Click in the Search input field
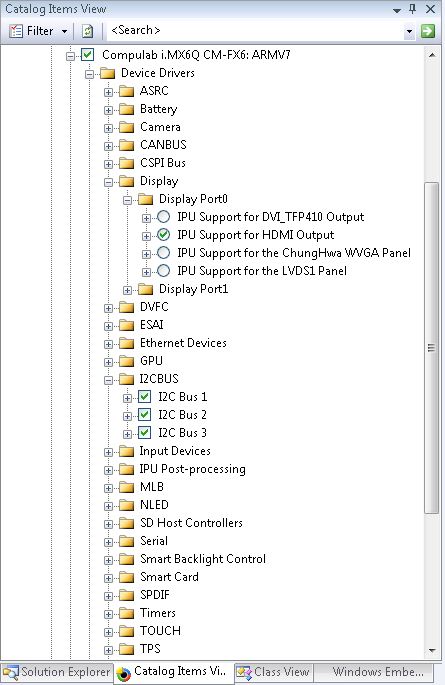Viewport: 445px width, 685px height. click(x=255, y=31)
